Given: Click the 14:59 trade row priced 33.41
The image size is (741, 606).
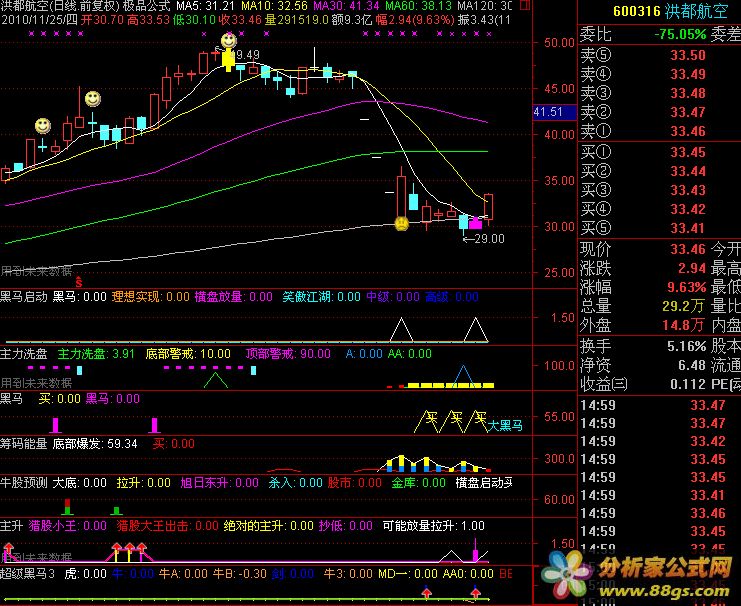Looking at the screenshot, I should pyautogui.click(x=659, y=495).
